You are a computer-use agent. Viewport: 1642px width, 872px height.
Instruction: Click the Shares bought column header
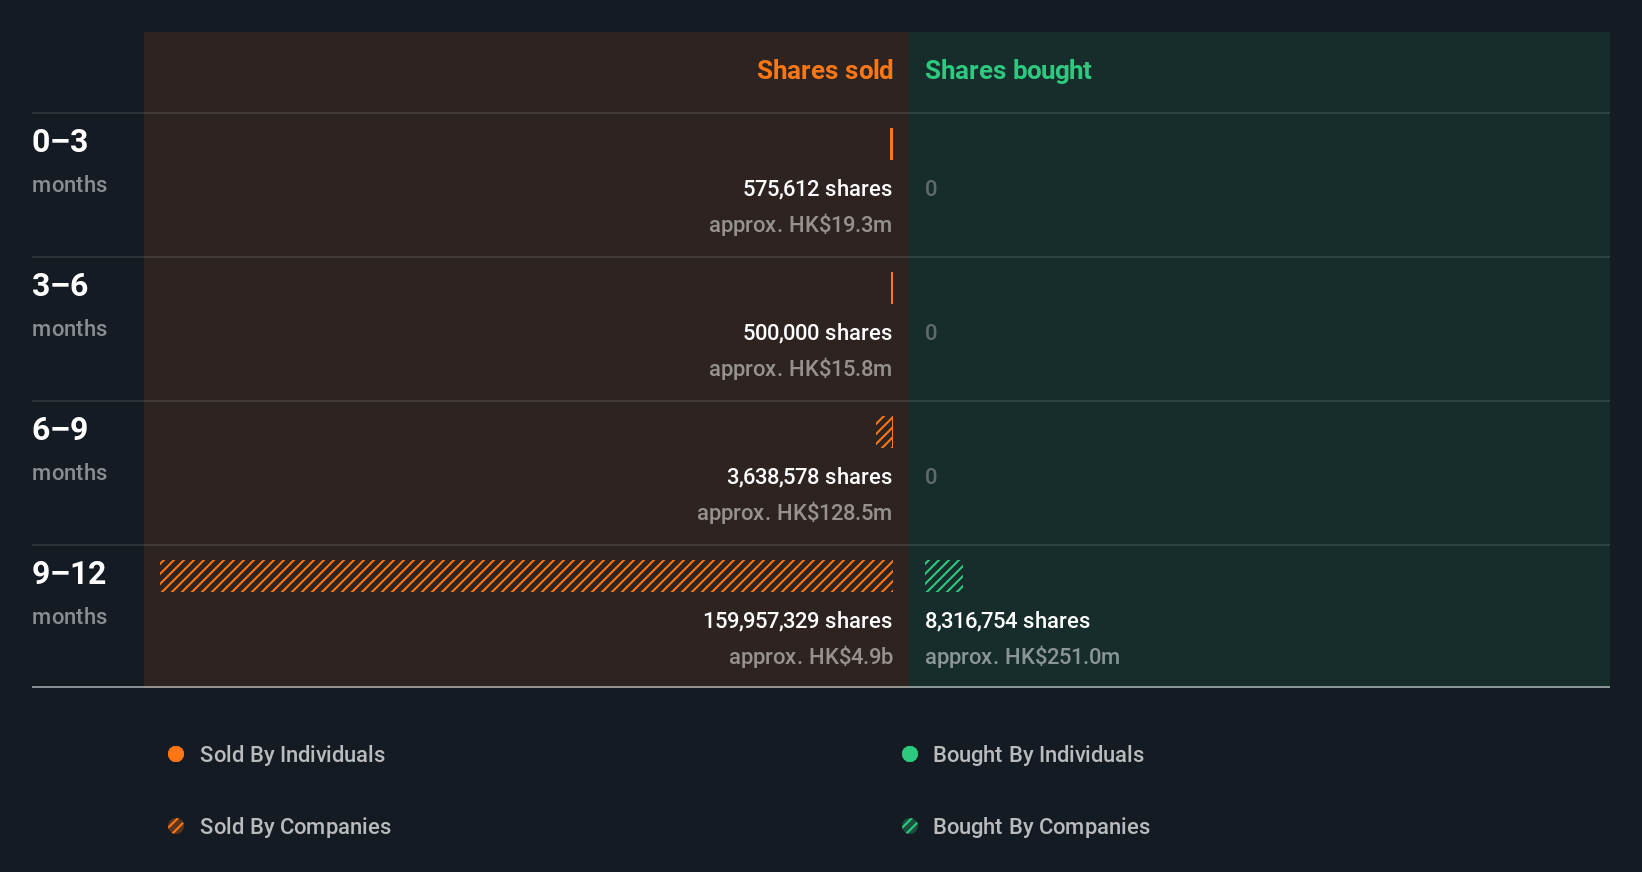coord(1008,70)
